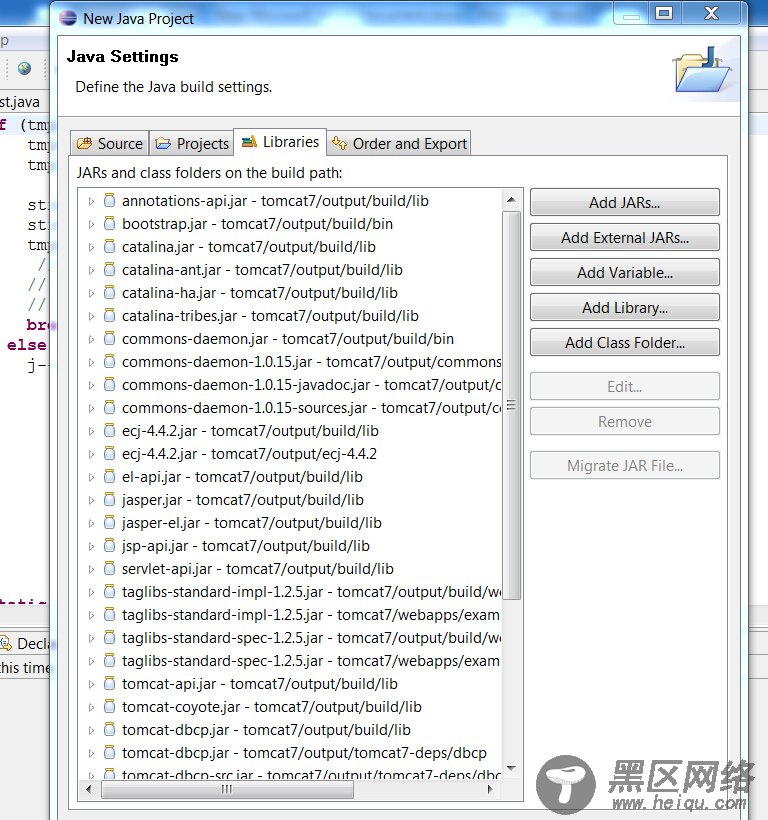Image resolution: width=768 pixels, height=820 pixels.
Task: Maximize the New Java Project dialog
Action: click(x=664, y=13)
